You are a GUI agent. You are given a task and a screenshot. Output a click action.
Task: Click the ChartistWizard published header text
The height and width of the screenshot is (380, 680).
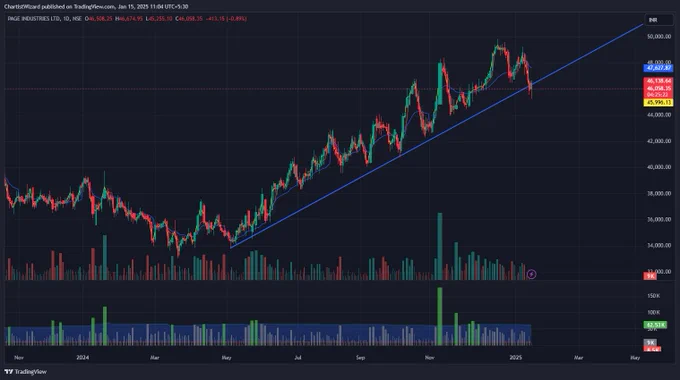click(x=96, y=7)
